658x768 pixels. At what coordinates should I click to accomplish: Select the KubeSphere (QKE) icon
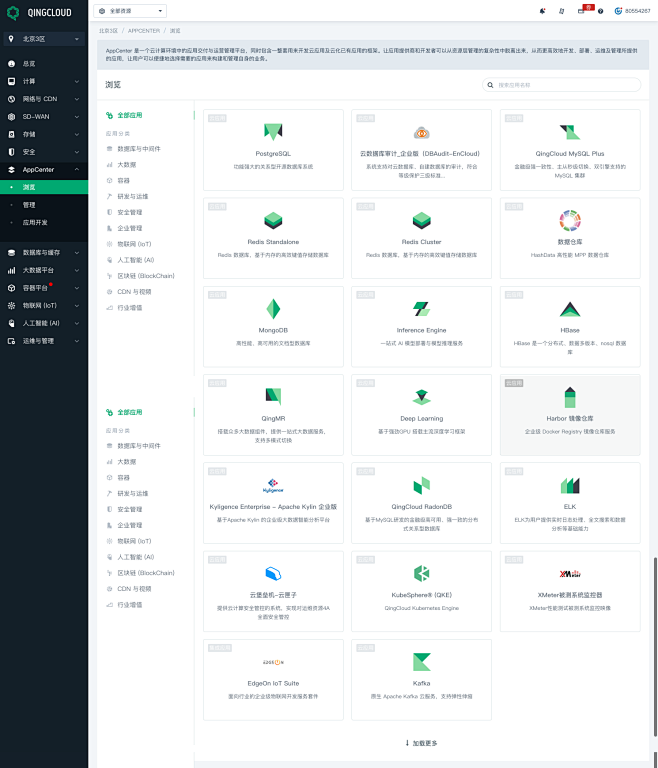coord(421,573)
